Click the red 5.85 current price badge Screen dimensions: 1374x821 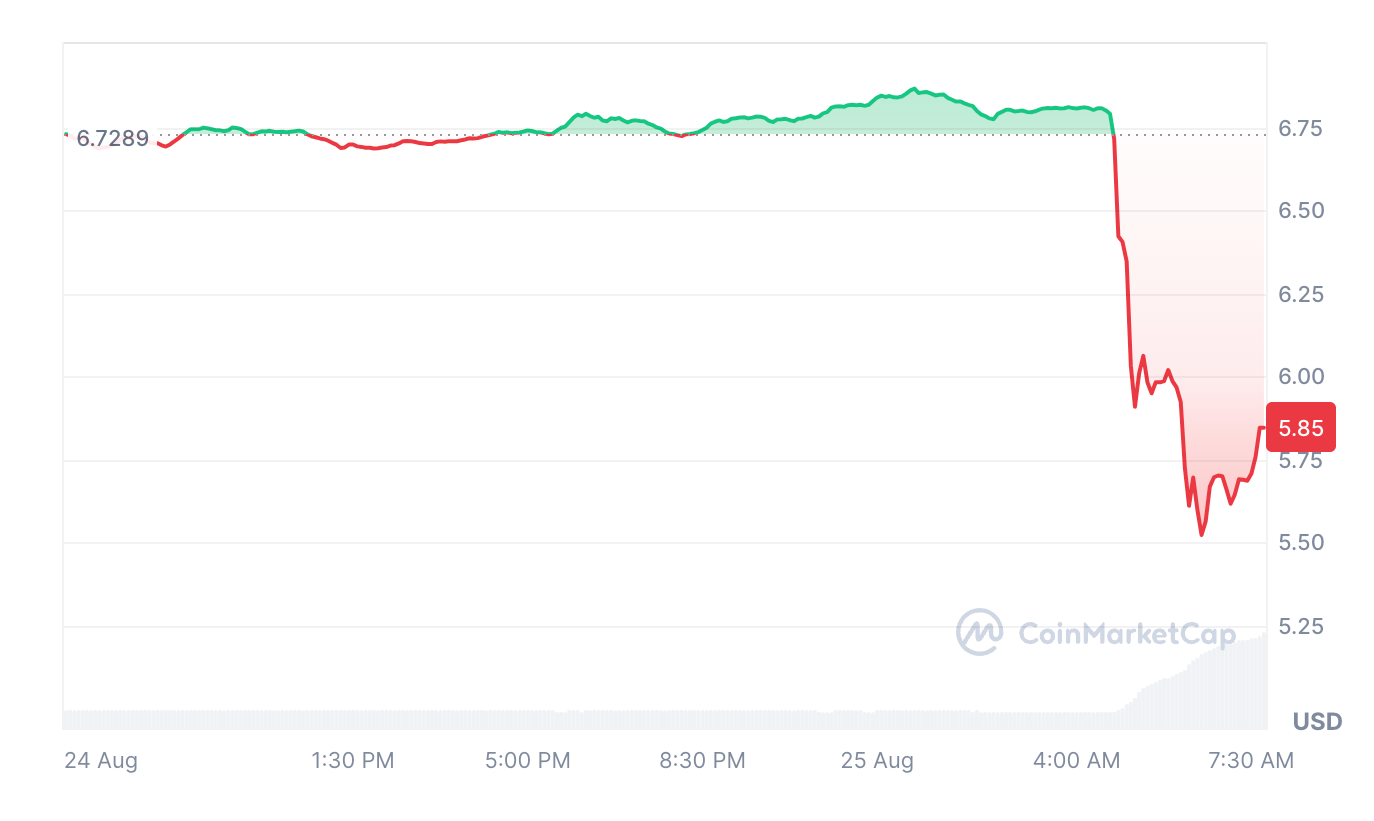[1301, 428]
